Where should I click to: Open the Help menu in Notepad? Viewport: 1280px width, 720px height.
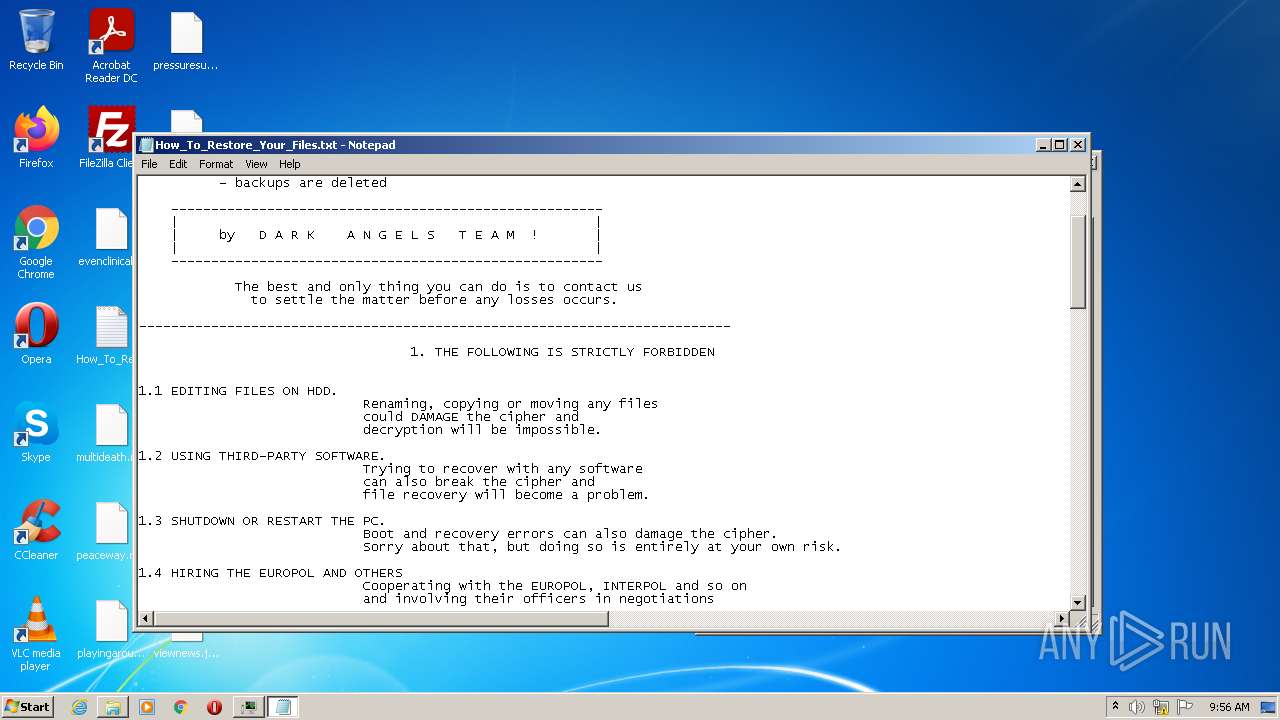(289, 164)
